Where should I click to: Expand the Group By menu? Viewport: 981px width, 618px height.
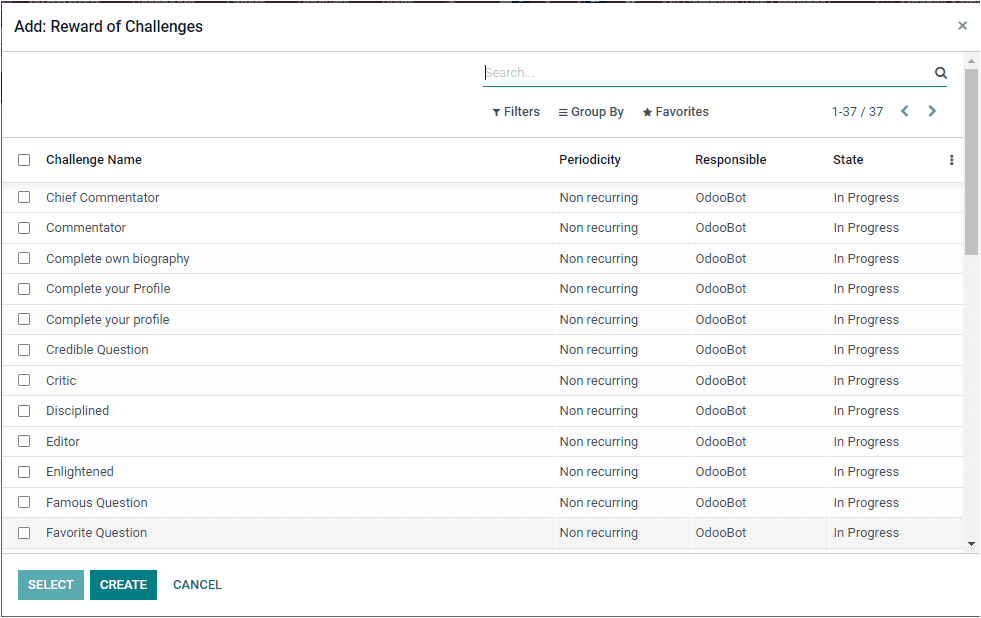[590, 112]
